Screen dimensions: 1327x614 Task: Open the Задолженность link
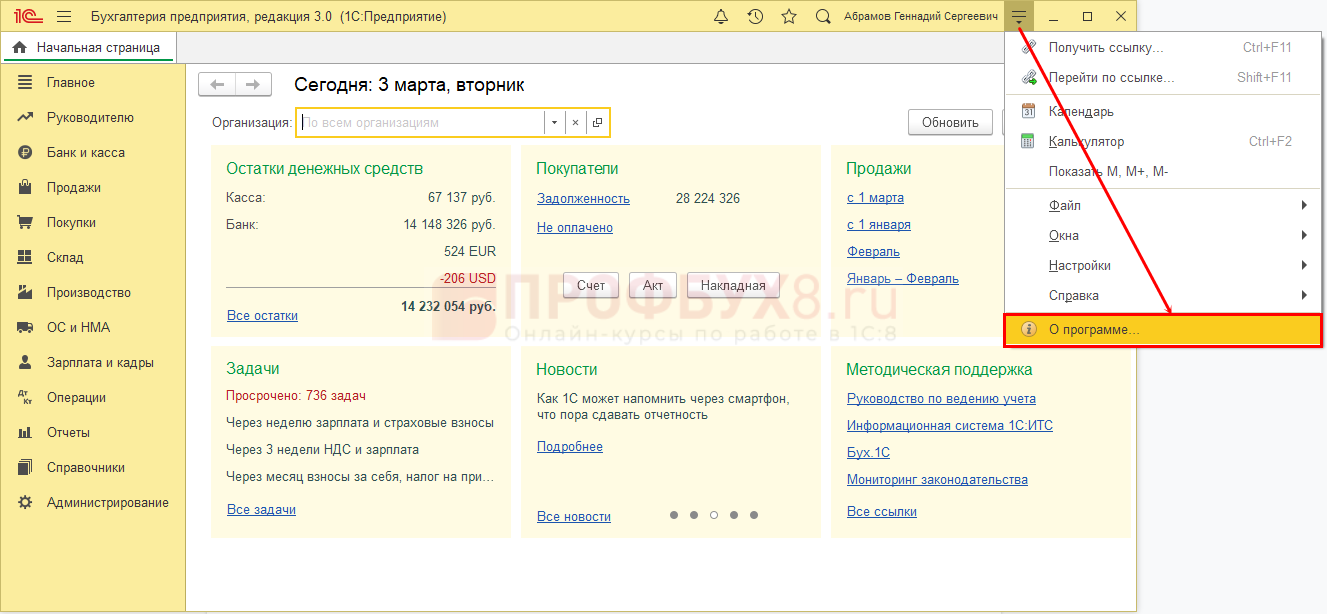(583, 198)
